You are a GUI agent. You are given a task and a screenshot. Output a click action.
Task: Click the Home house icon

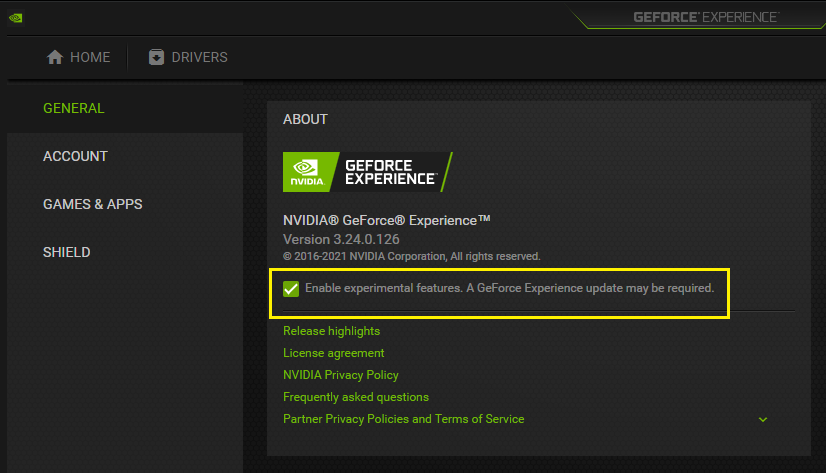[x=55, y=57]
